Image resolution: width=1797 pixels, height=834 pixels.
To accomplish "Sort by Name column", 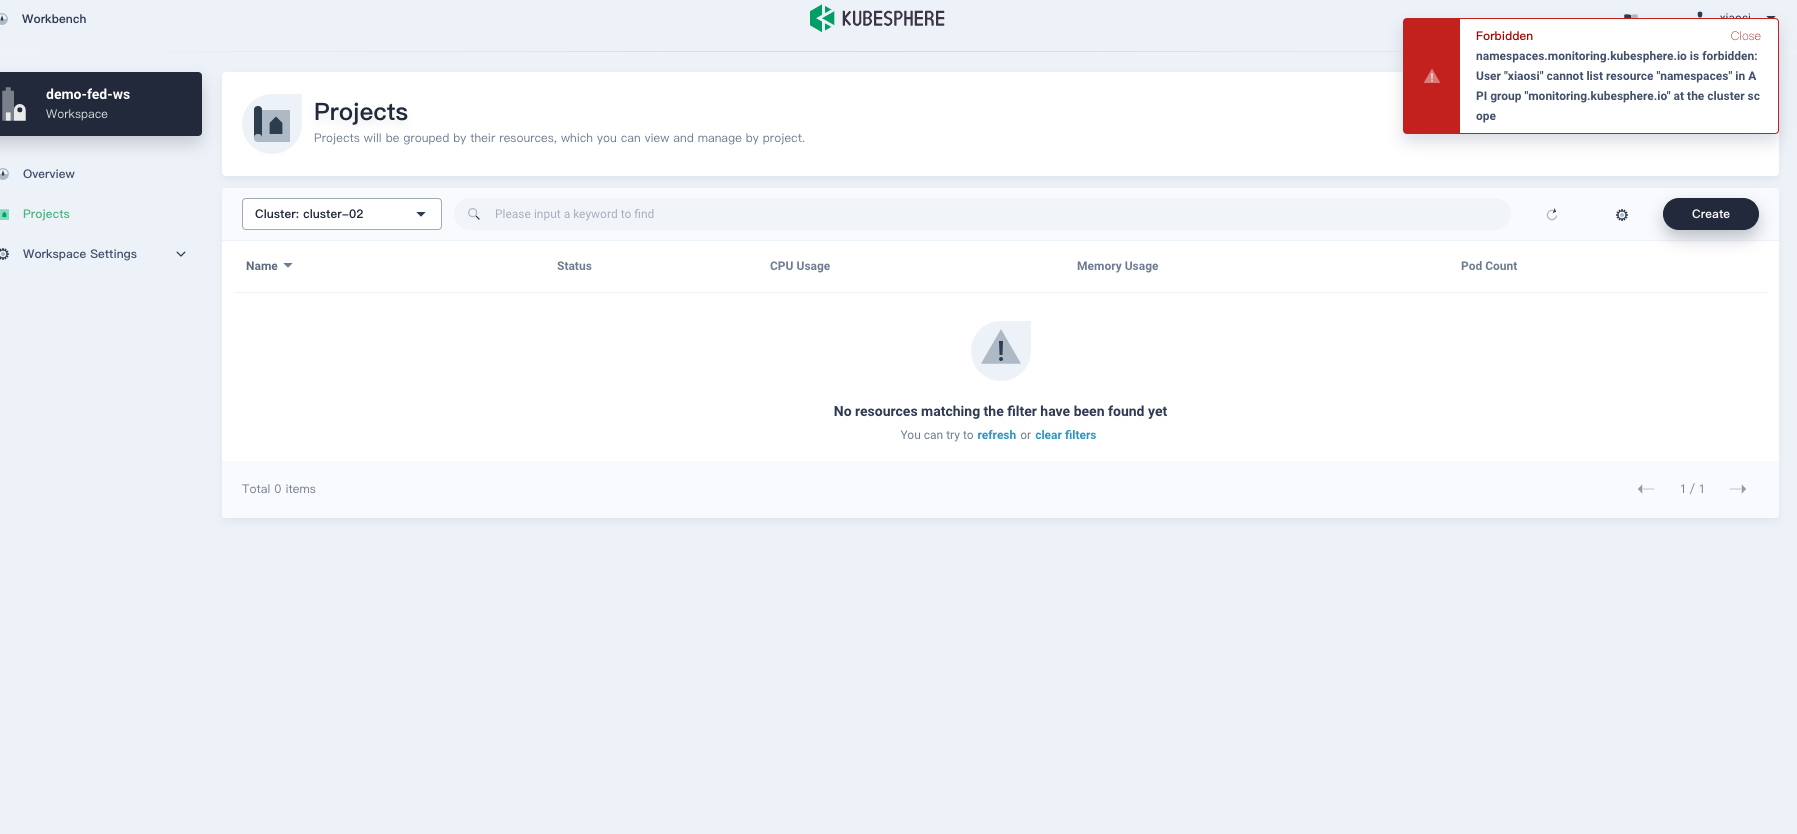I will pyautogui.click(x=269, y=266).
